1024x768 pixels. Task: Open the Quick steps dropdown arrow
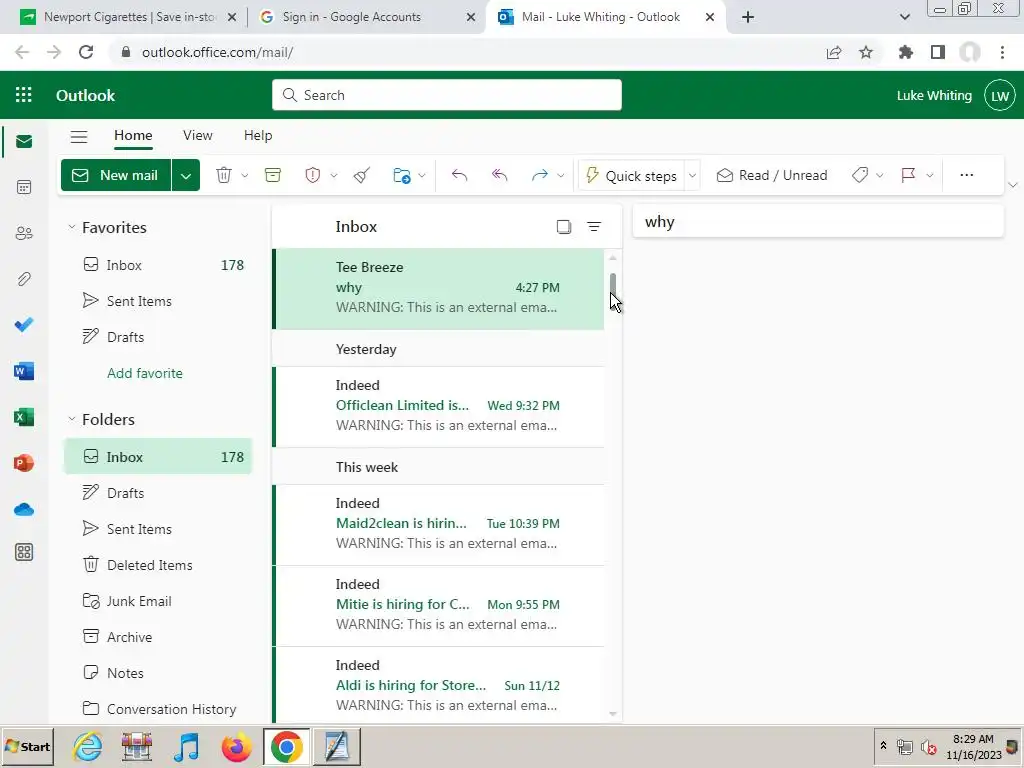pyautogui.click(x=692, y=175)
